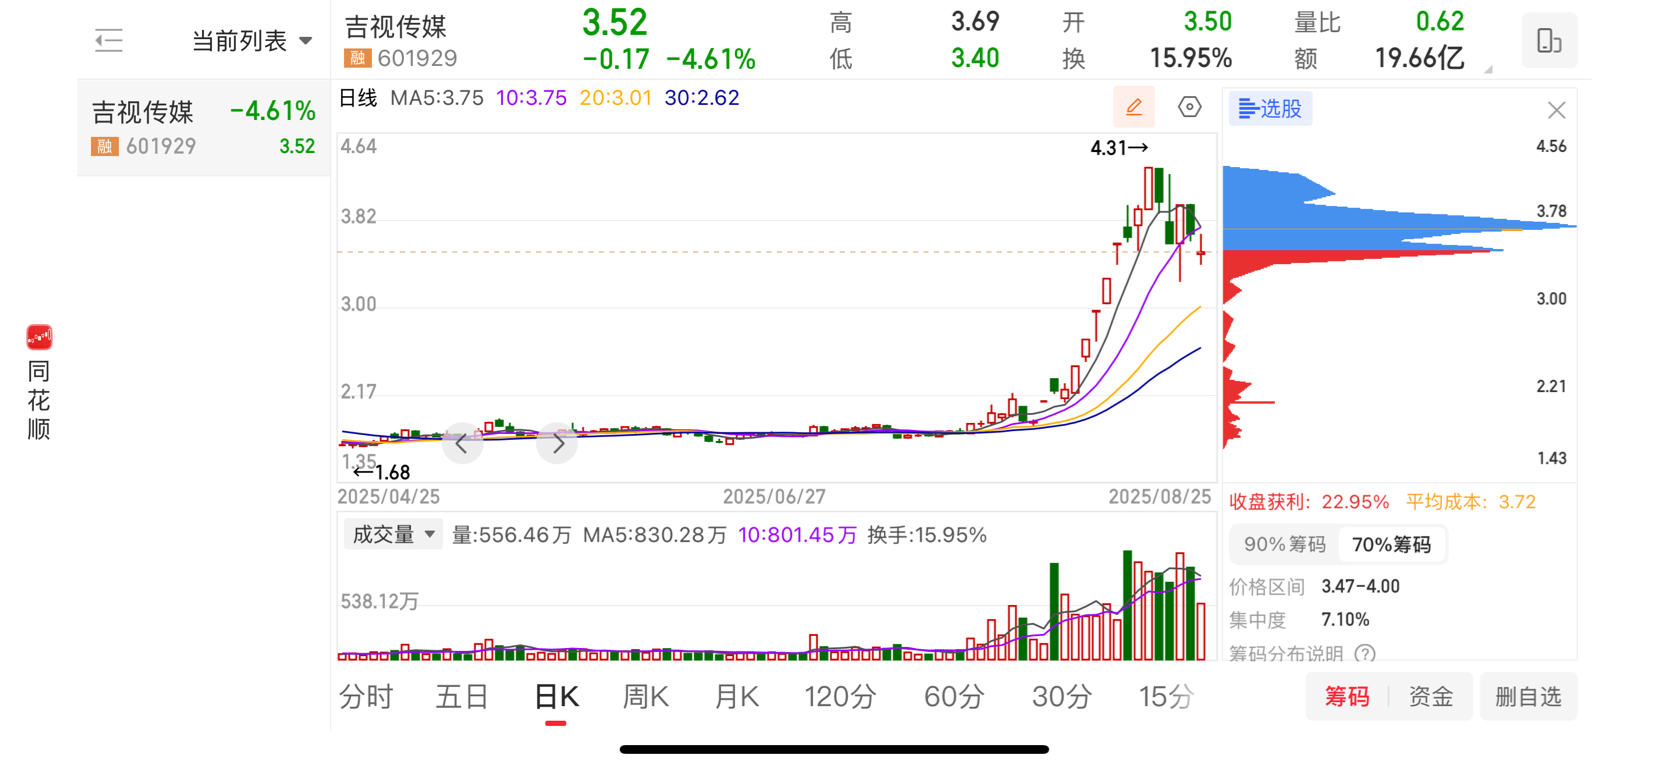Tap the current price 3.52 in header
The width and height of the screenshot is (1669, 768).
615,23
